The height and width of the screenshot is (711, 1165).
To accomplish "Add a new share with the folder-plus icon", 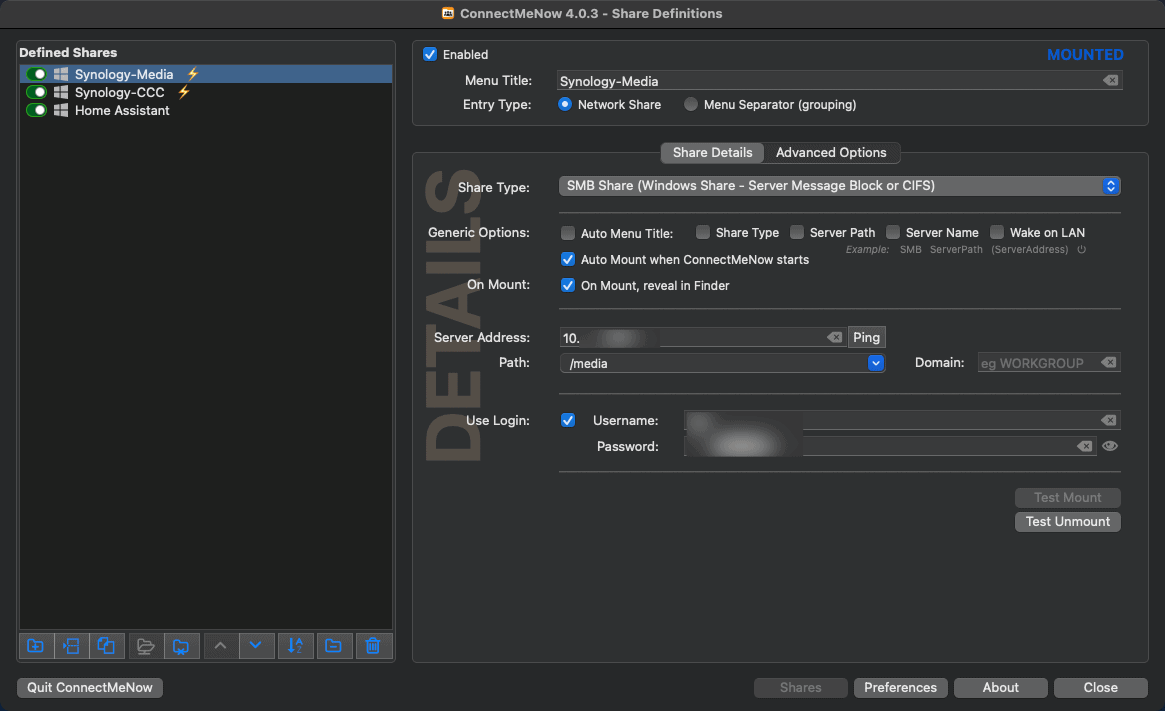I will [x=36, y=646].
